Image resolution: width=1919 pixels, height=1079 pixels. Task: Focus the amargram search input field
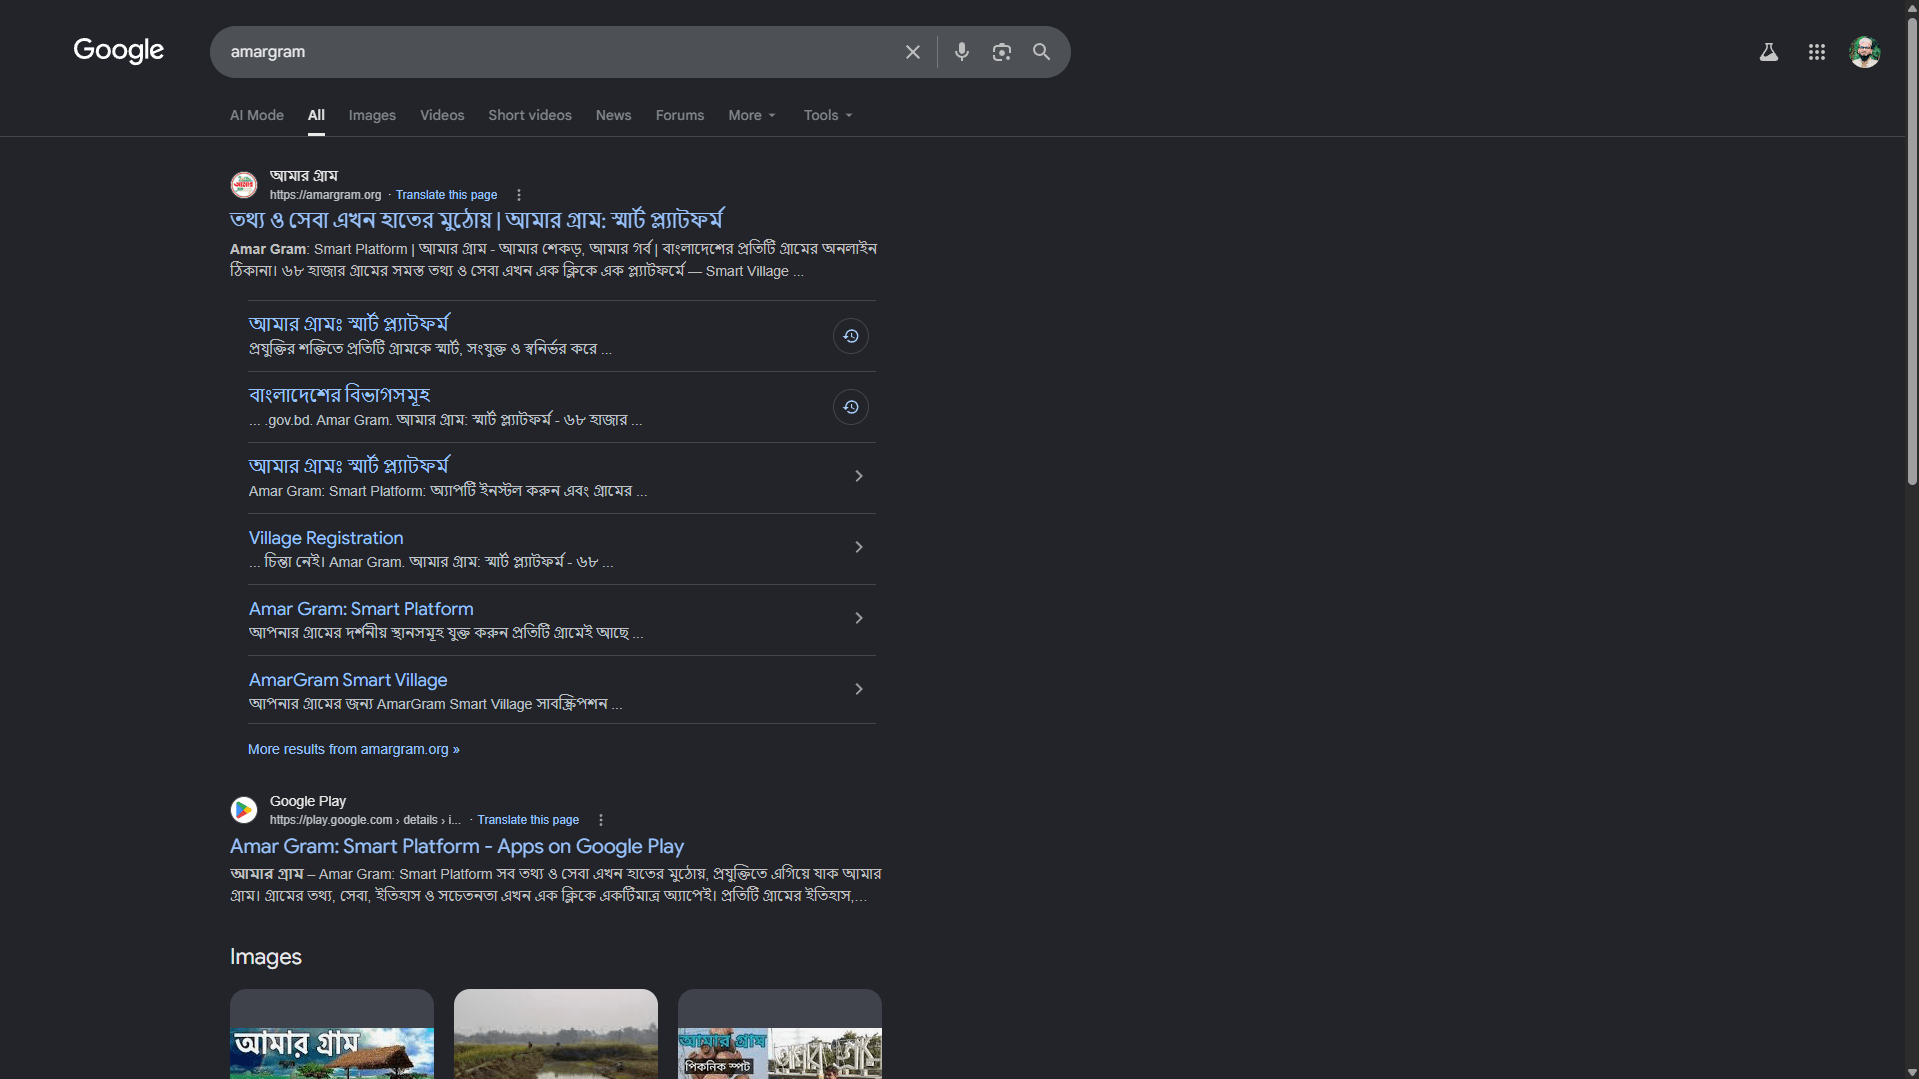pyautogui.click(x=560, y=52)
